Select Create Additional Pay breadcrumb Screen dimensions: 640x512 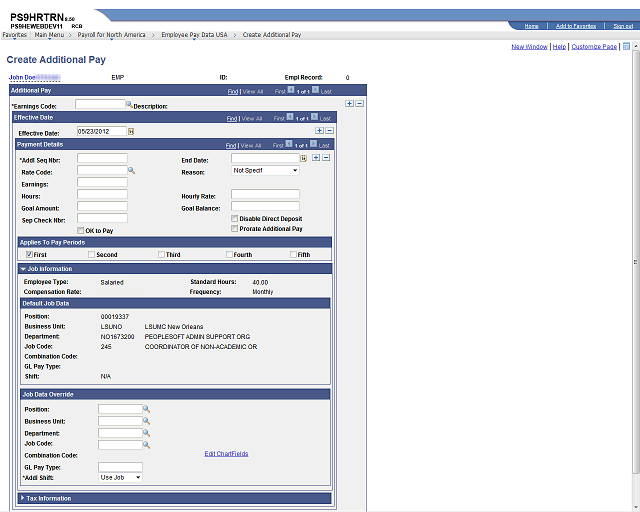272,35
